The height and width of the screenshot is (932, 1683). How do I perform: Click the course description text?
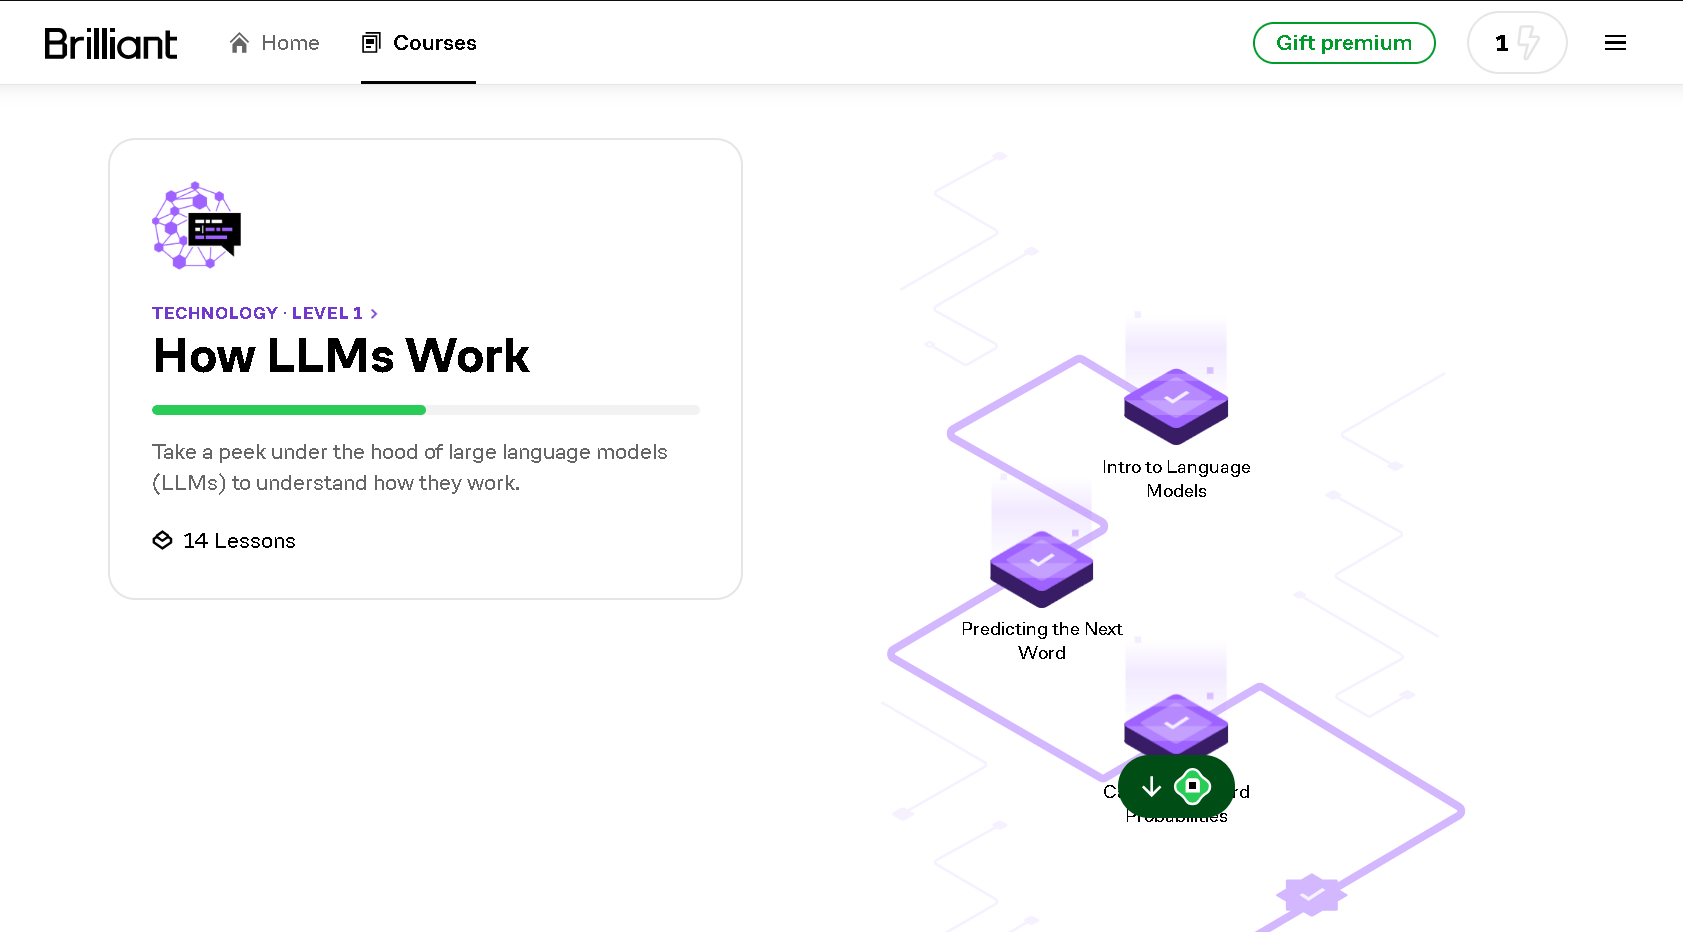tap(410, 467)
